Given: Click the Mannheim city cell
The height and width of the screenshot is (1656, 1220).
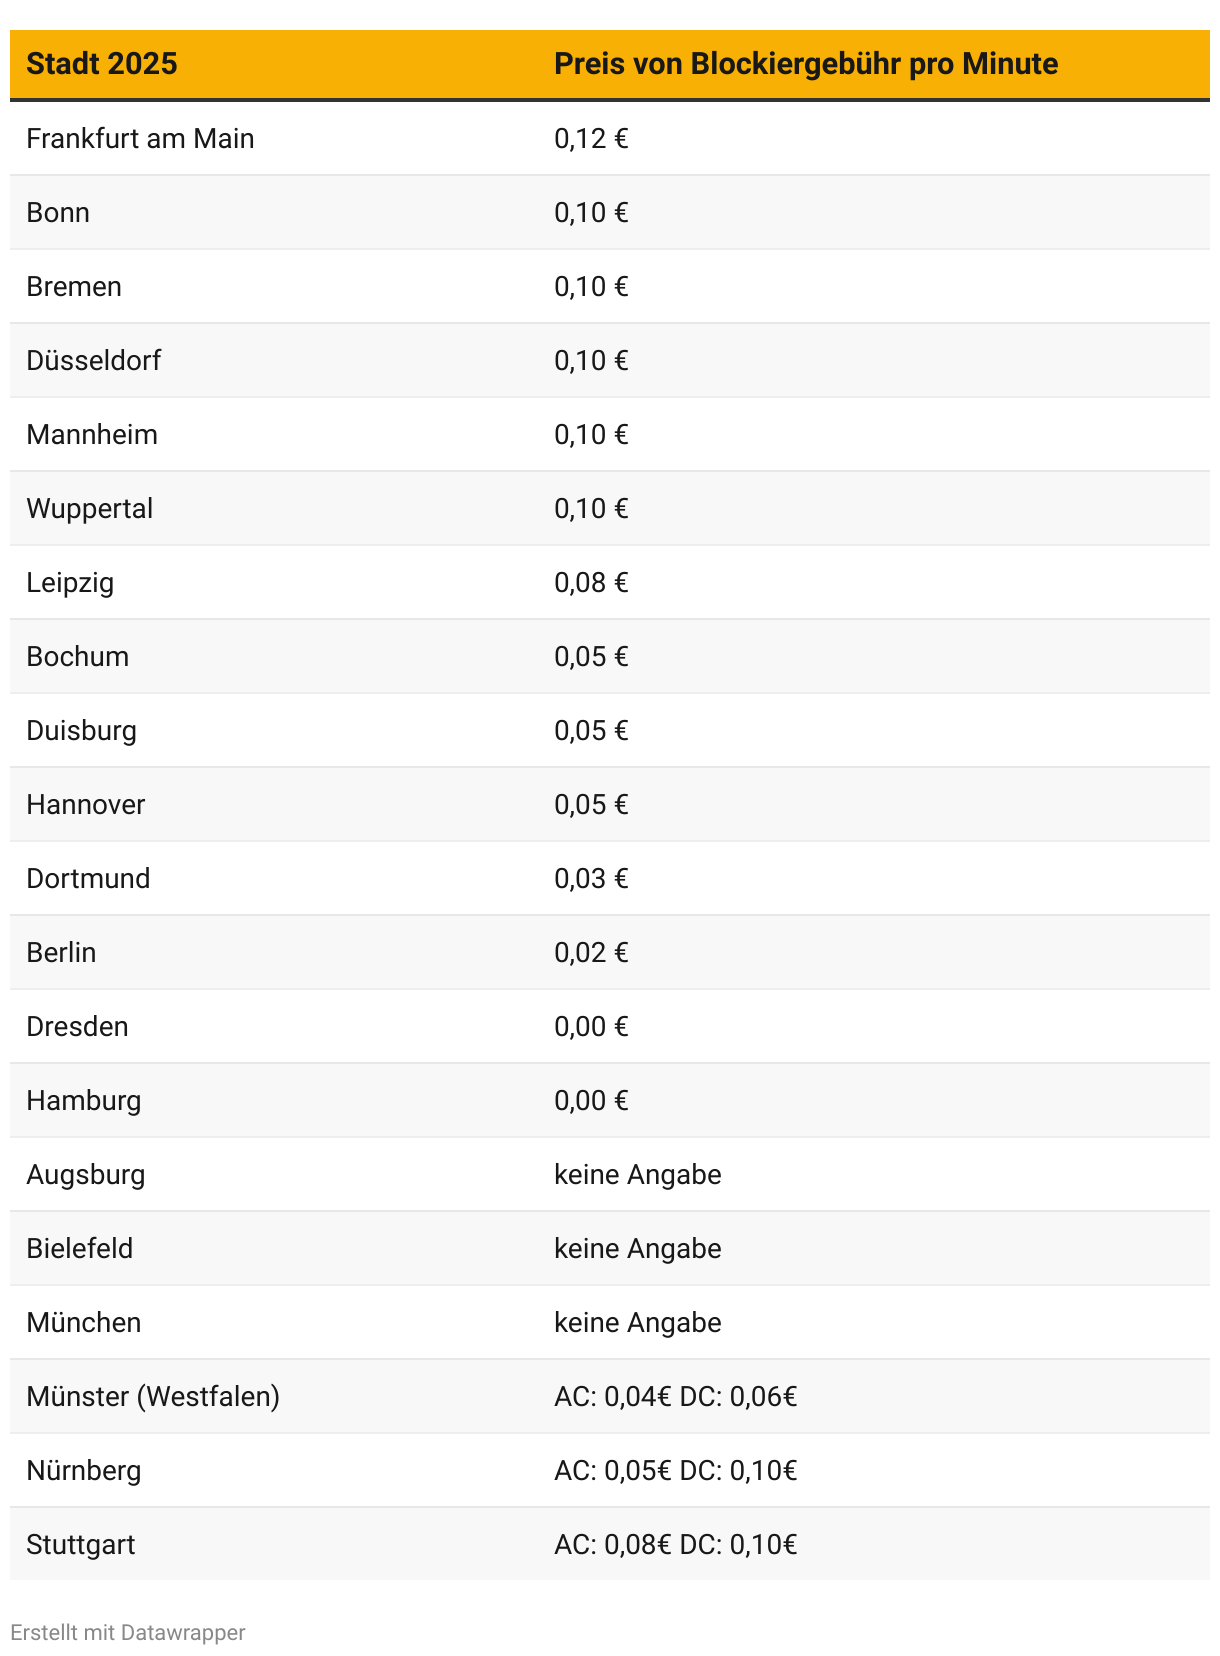Looking at the screenshot, I should [x=92, y=434].
